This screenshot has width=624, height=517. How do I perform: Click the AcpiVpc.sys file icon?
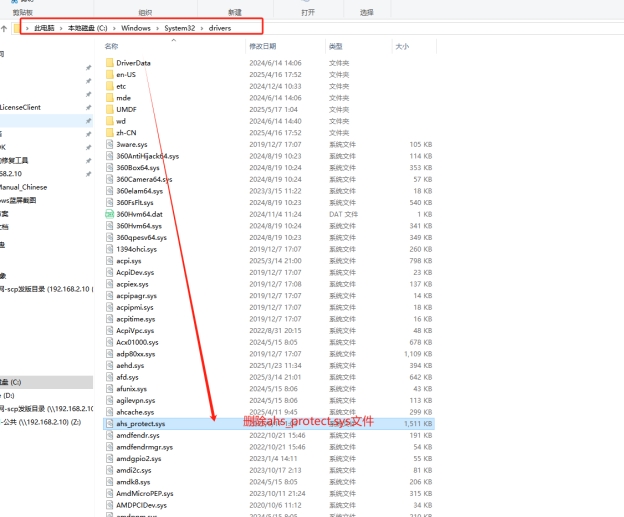pos(110,330)
